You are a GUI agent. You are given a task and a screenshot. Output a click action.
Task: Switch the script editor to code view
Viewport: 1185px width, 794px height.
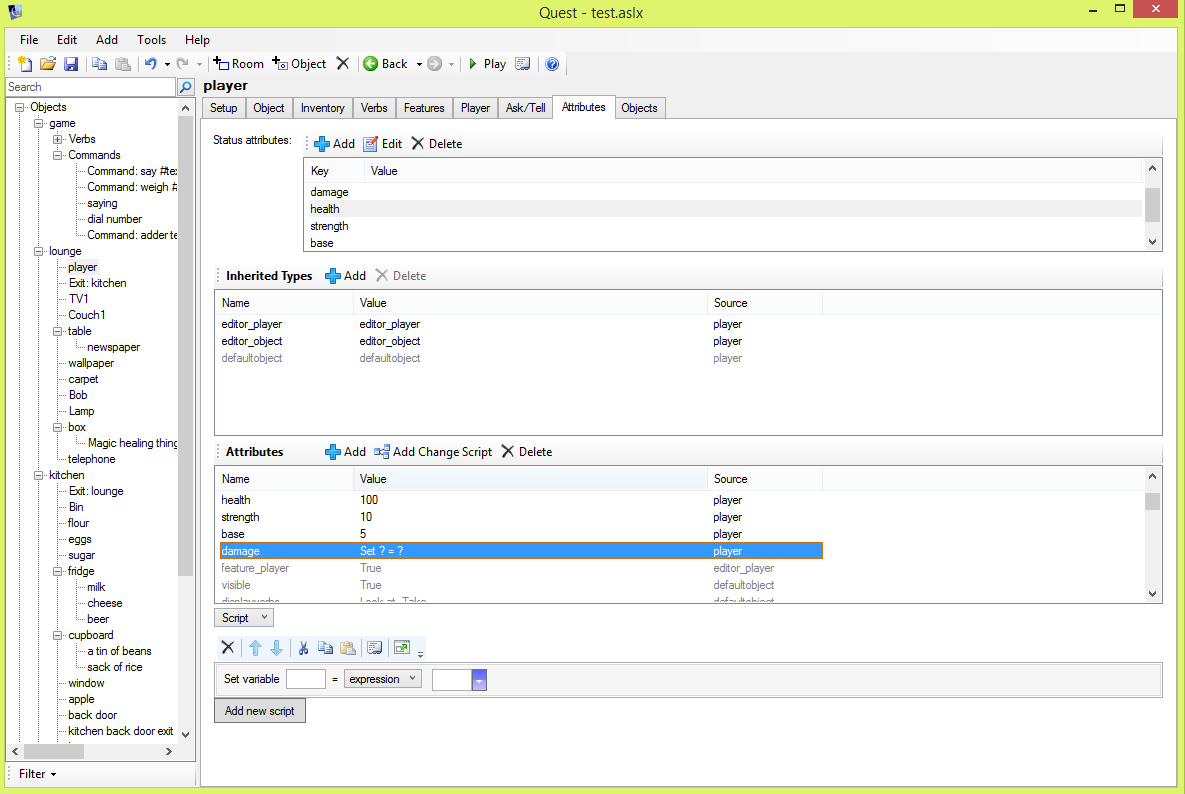pos(374,647)
